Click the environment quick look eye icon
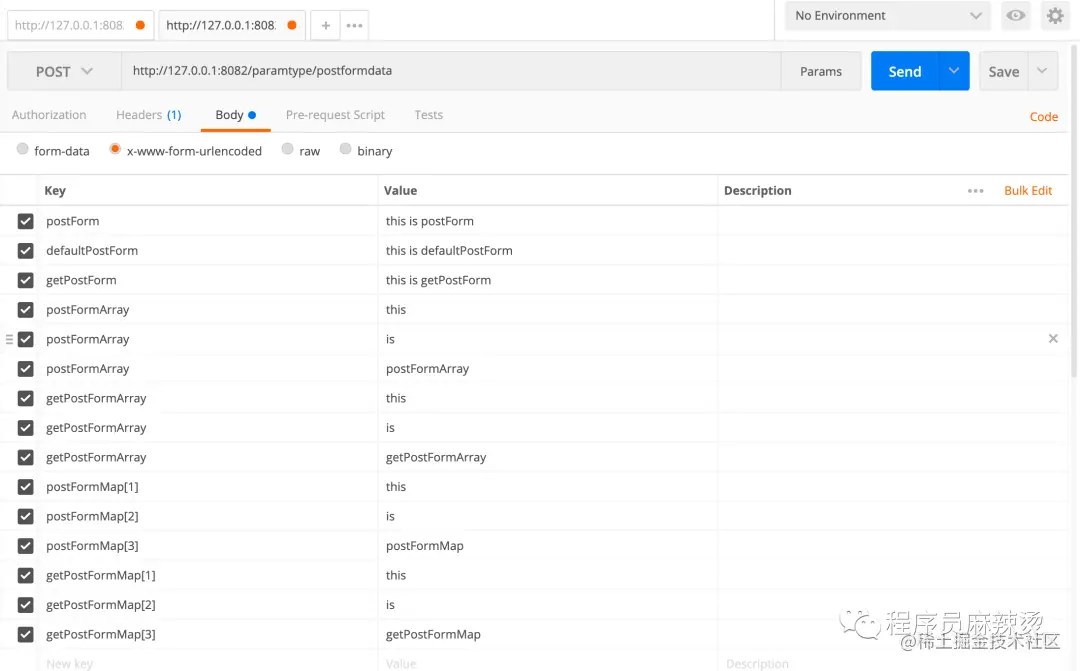Image resolution: width=1080 pixels, height=671 pixels. 1015,15
